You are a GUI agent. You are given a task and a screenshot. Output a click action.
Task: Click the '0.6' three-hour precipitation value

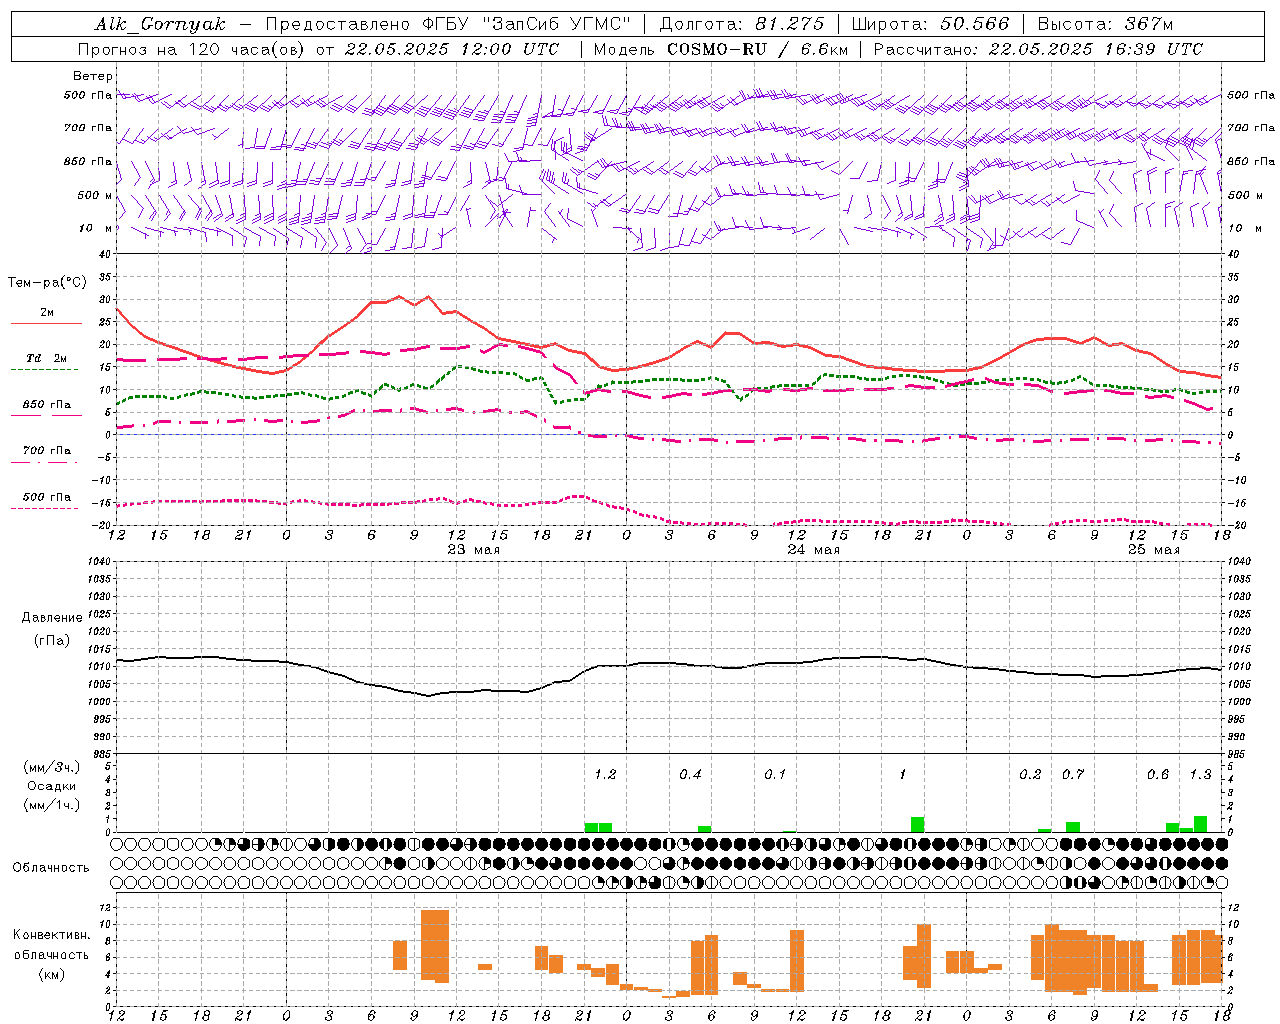[1158, 775]
